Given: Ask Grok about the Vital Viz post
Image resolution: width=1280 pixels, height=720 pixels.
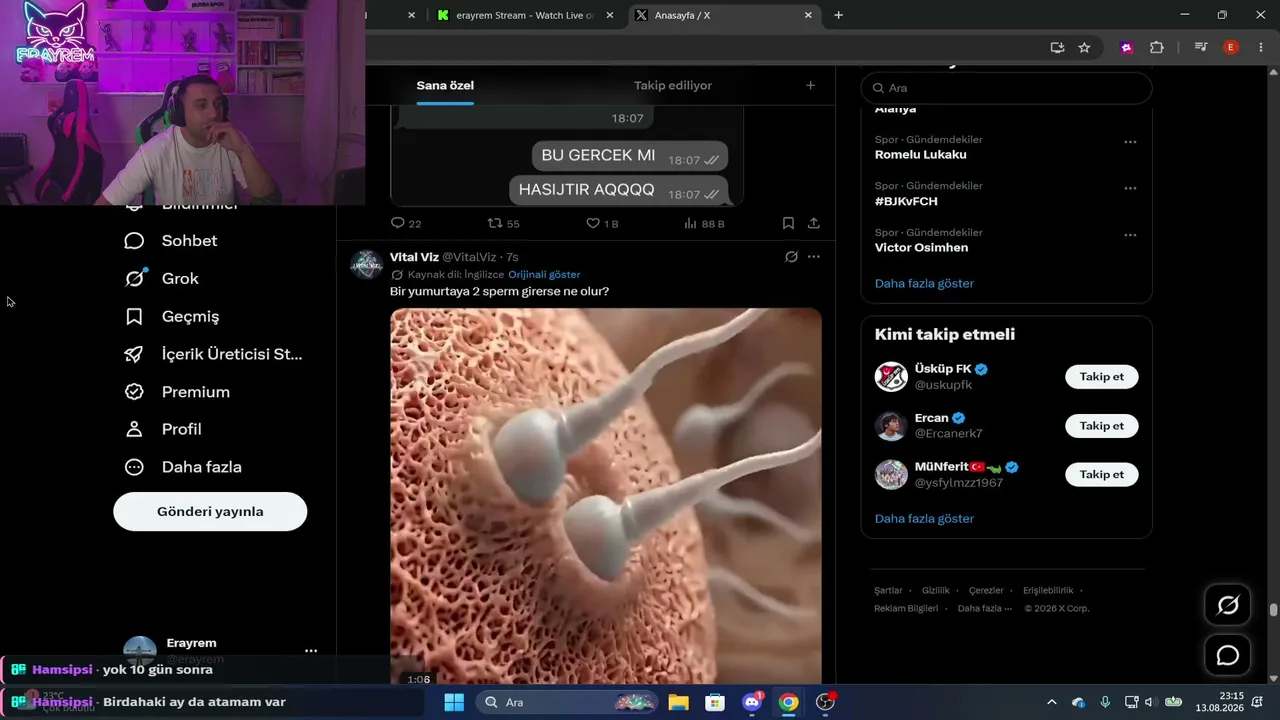Looking at the screenshot, I should 791,257.
